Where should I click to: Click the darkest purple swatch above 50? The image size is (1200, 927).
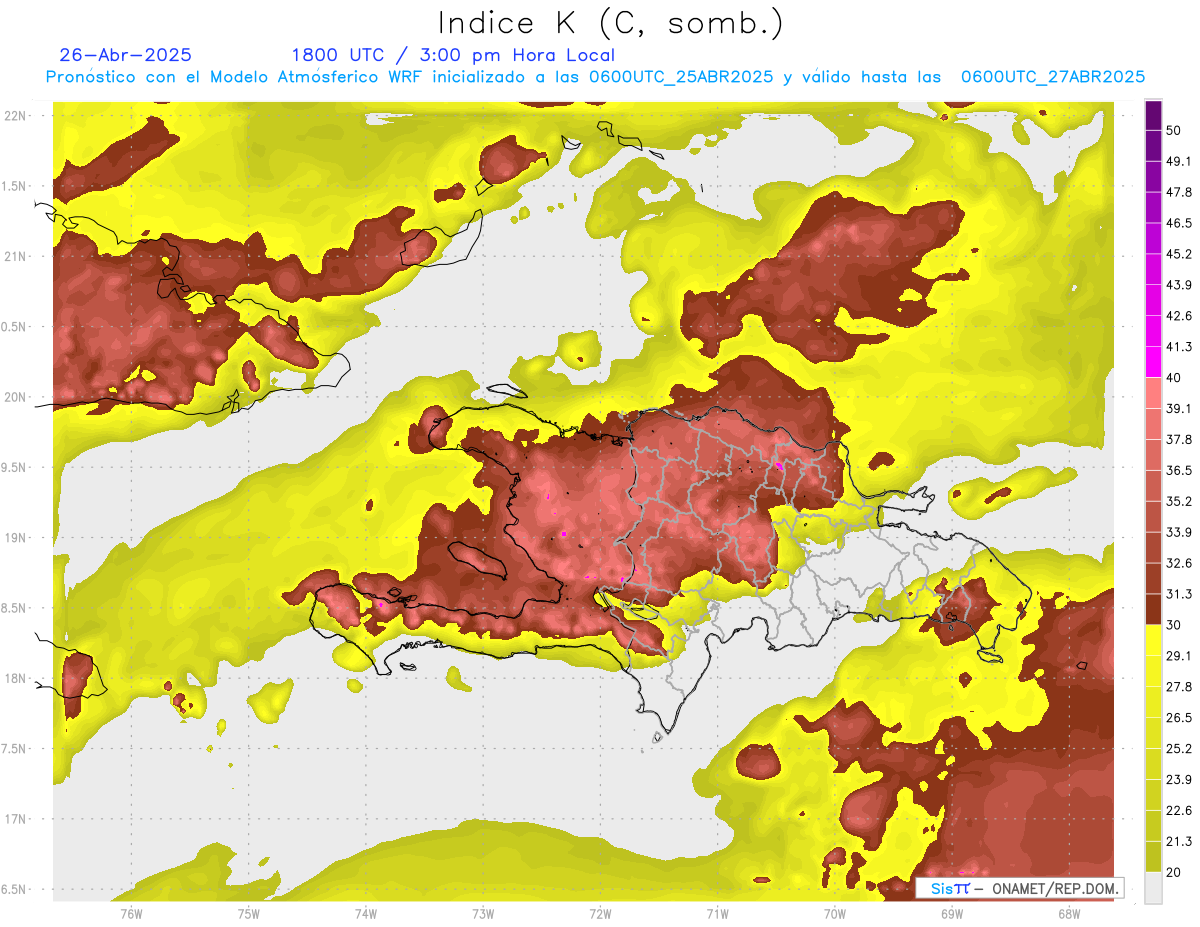(1153, 114)
